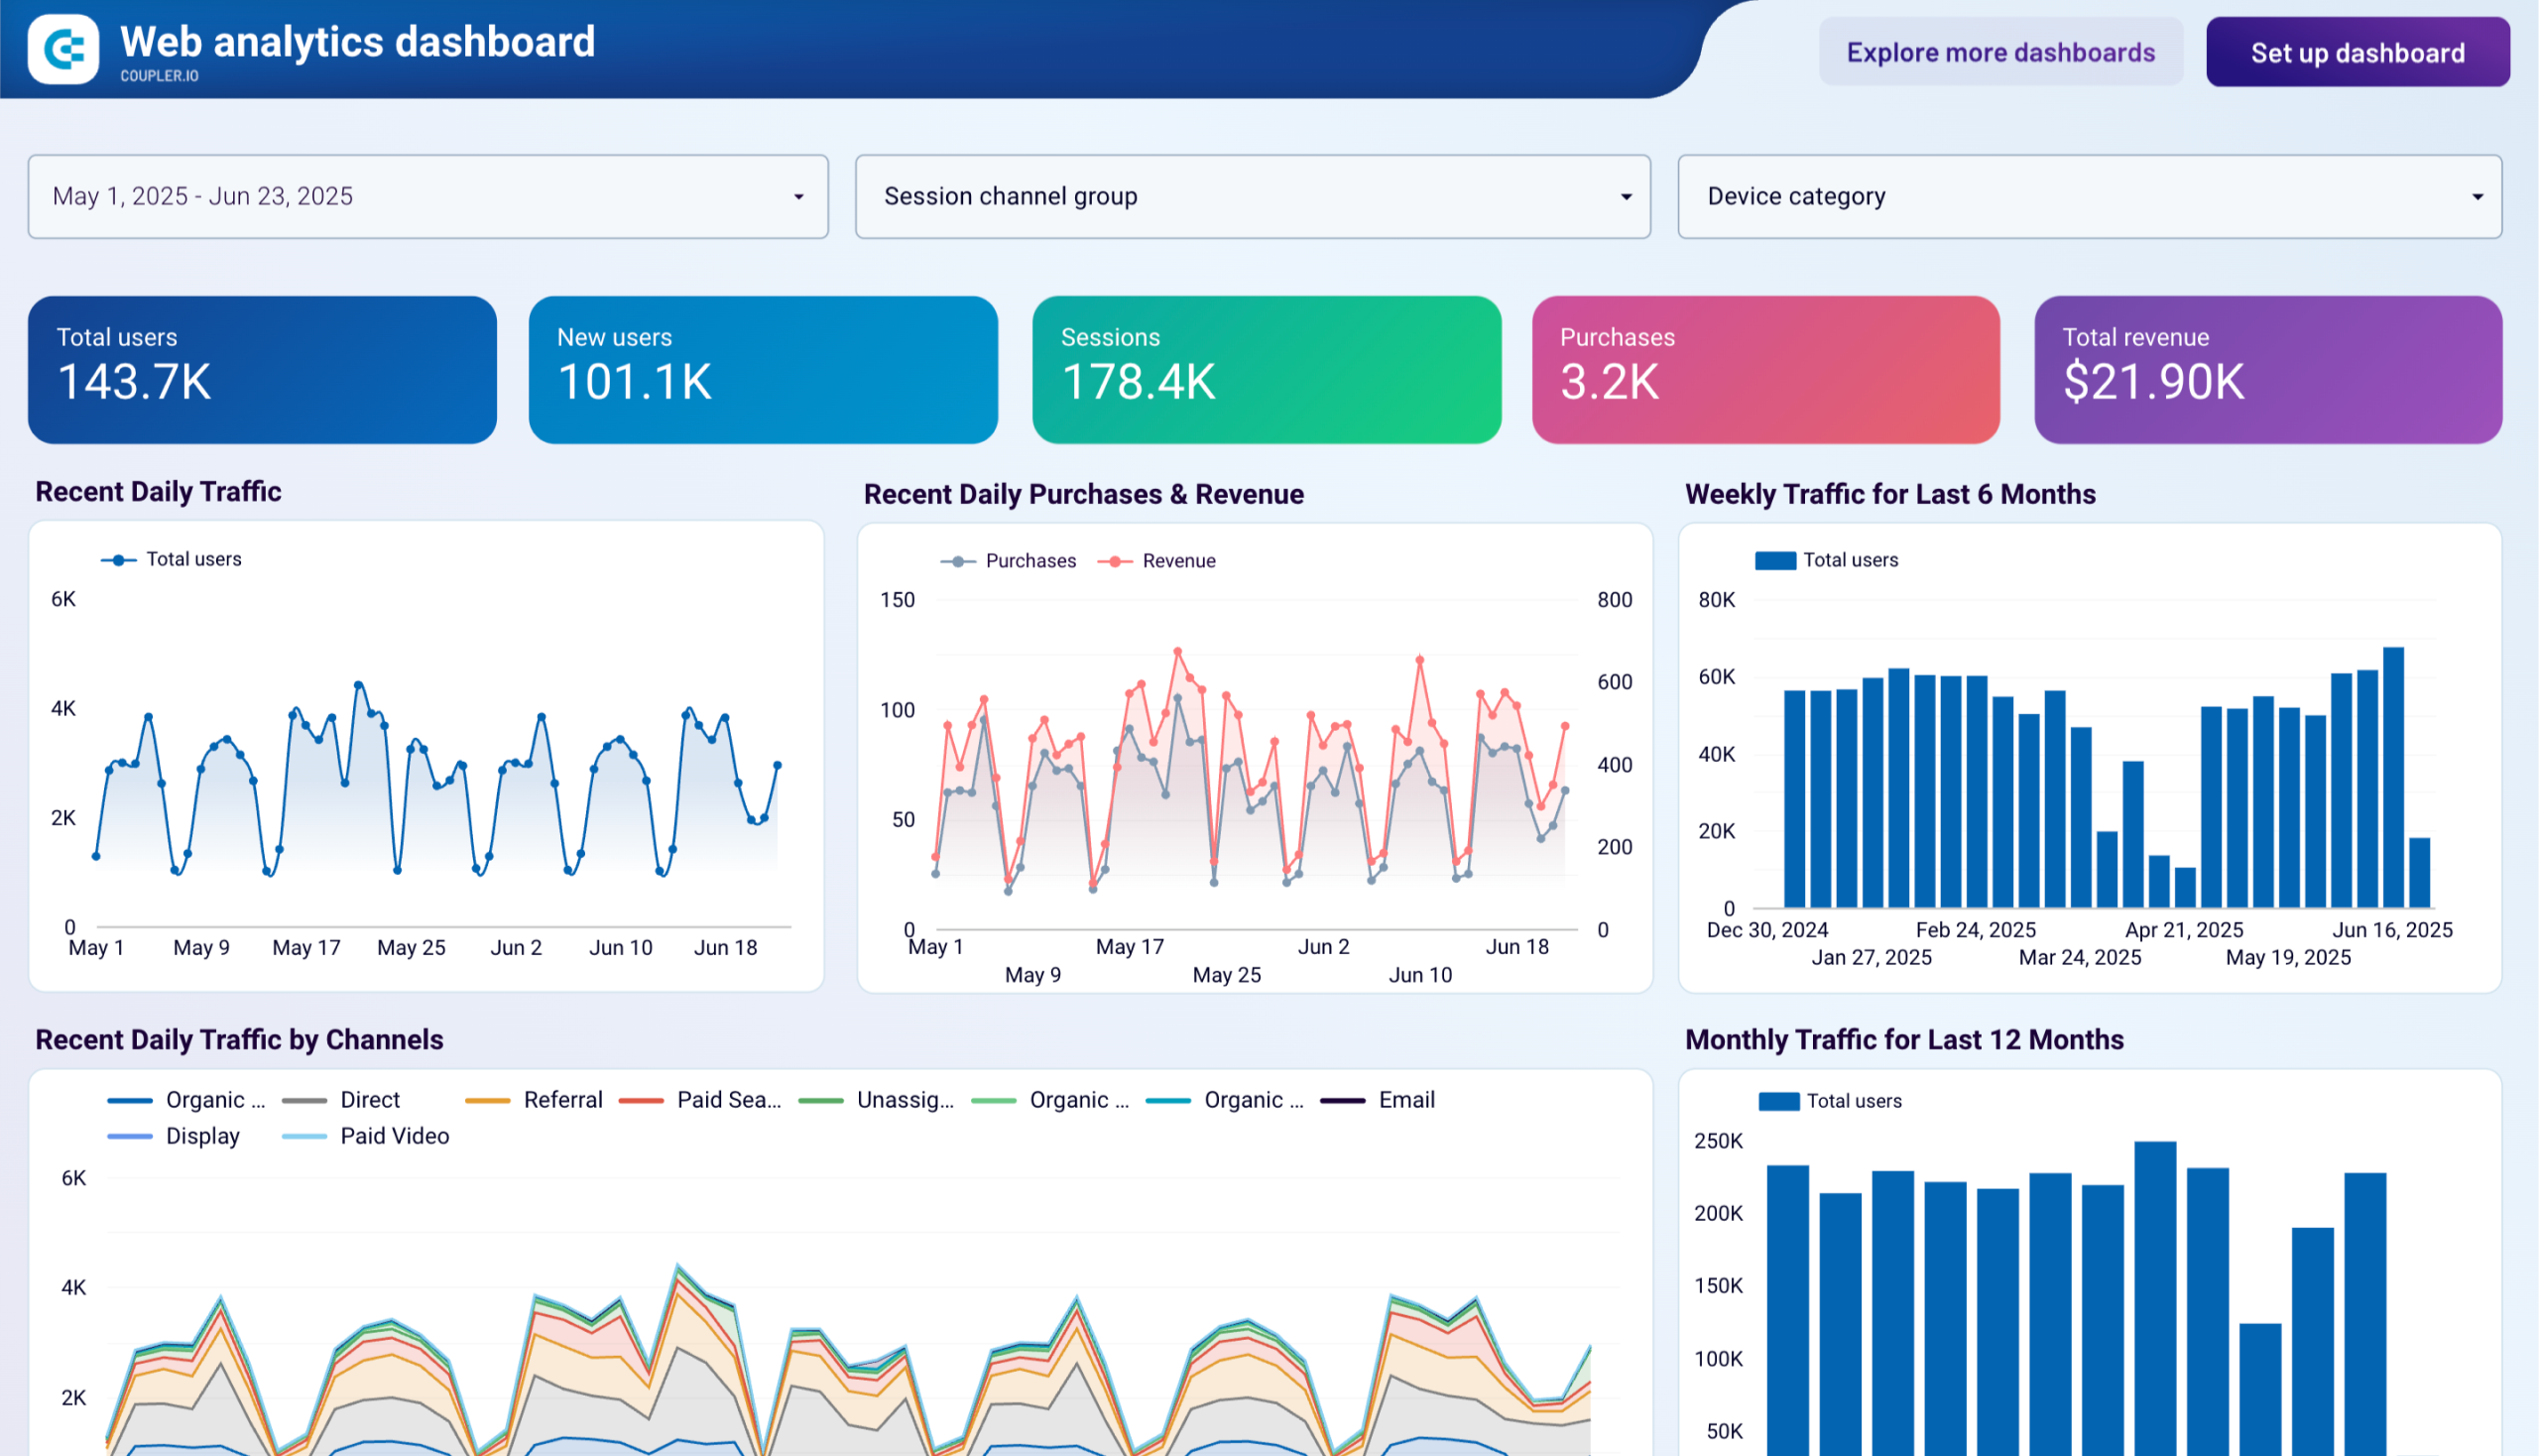This screenshot has height=1456, width=2539.
Task: Toggle Total users legend in Recent Daily Traffic
Action: click(x=171, y=558)
